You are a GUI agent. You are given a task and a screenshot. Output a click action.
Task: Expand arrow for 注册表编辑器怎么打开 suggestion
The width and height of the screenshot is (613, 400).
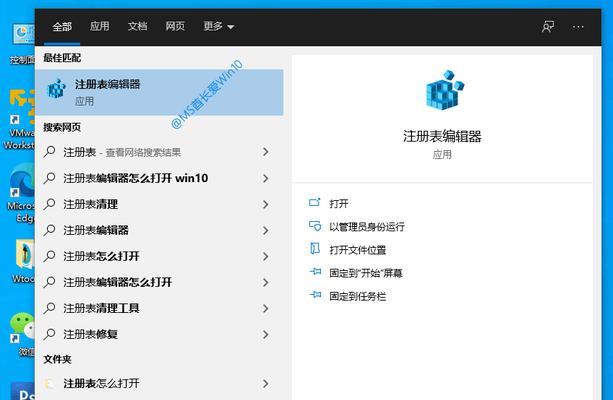[x=265, y=282]
